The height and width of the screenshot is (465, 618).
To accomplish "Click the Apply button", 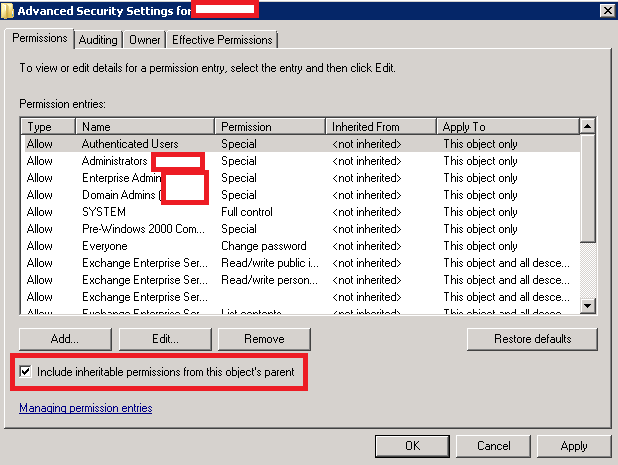I will point(574,445).
